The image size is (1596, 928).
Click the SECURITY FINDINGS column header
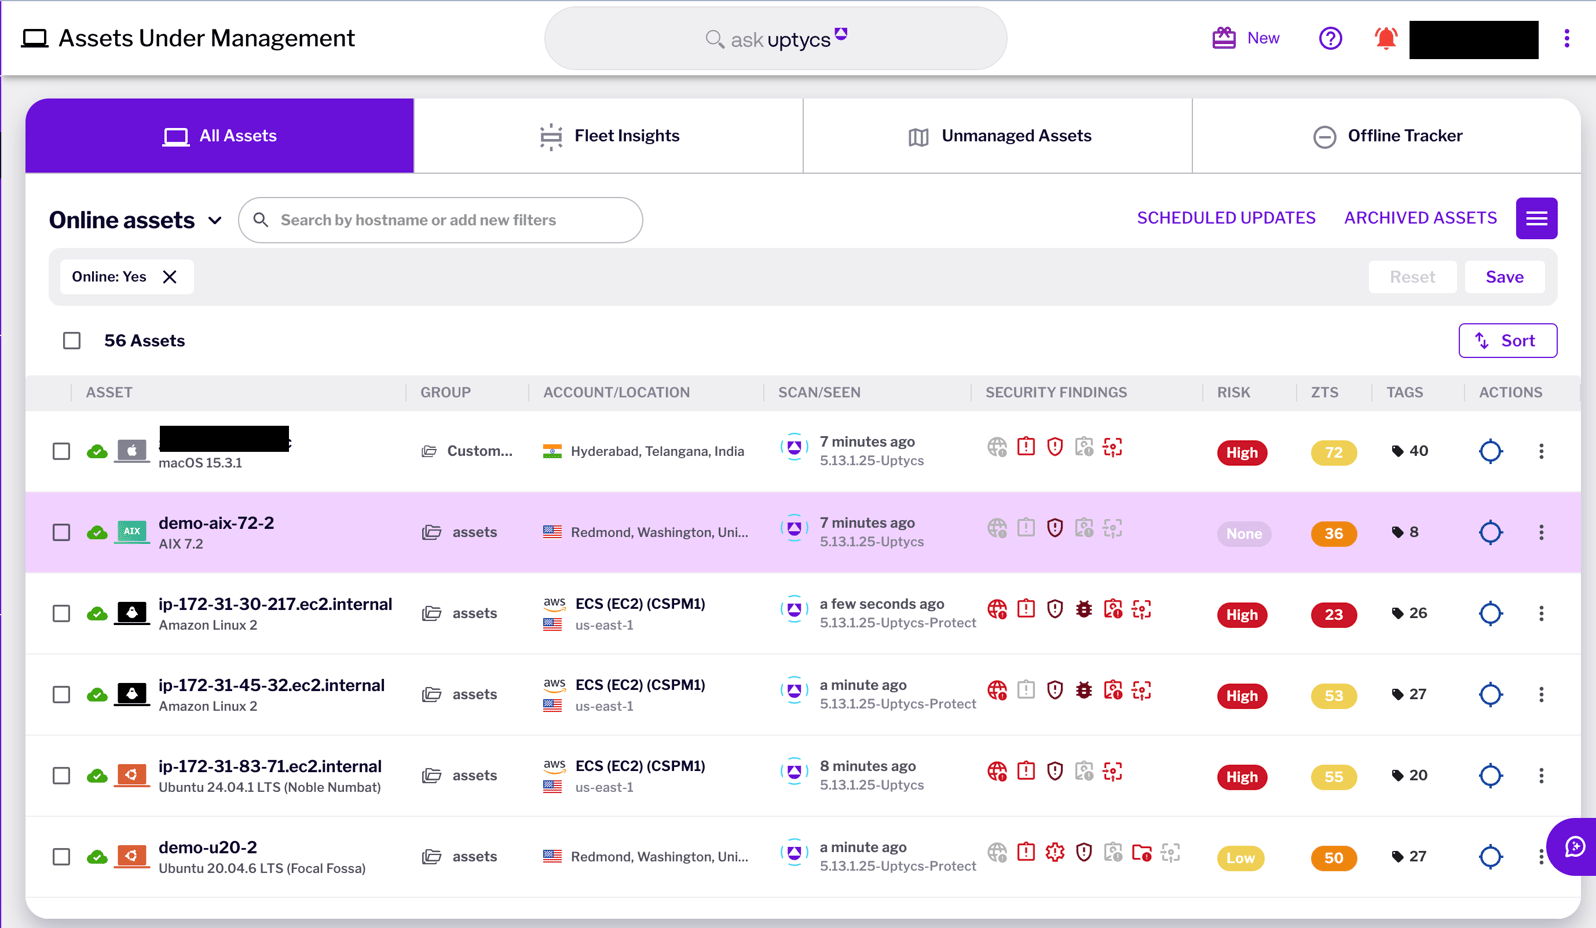click(1056, 392)
